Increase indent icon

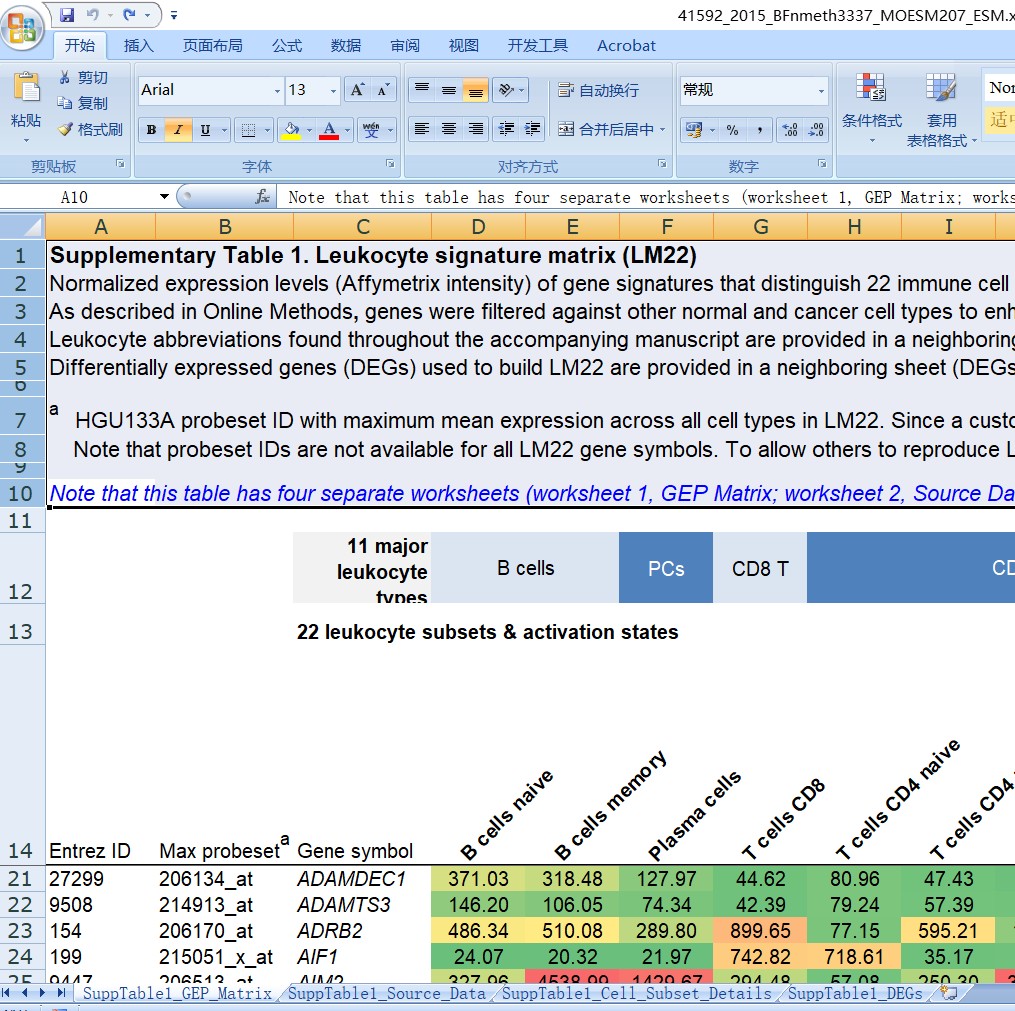532,129
